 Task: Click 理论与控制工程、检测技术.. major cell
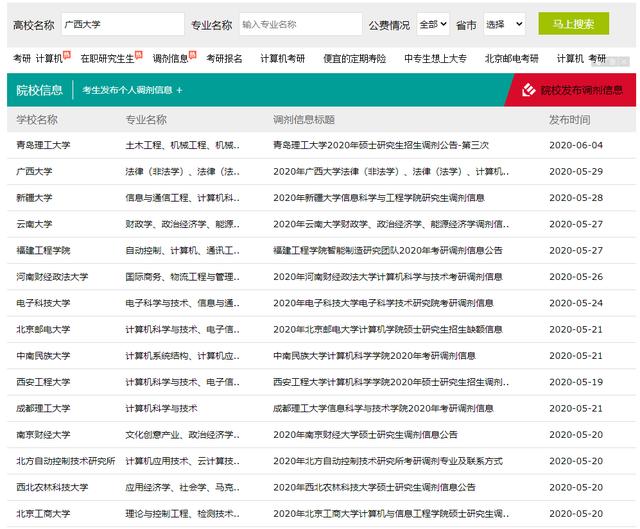[x=182, y=513]
